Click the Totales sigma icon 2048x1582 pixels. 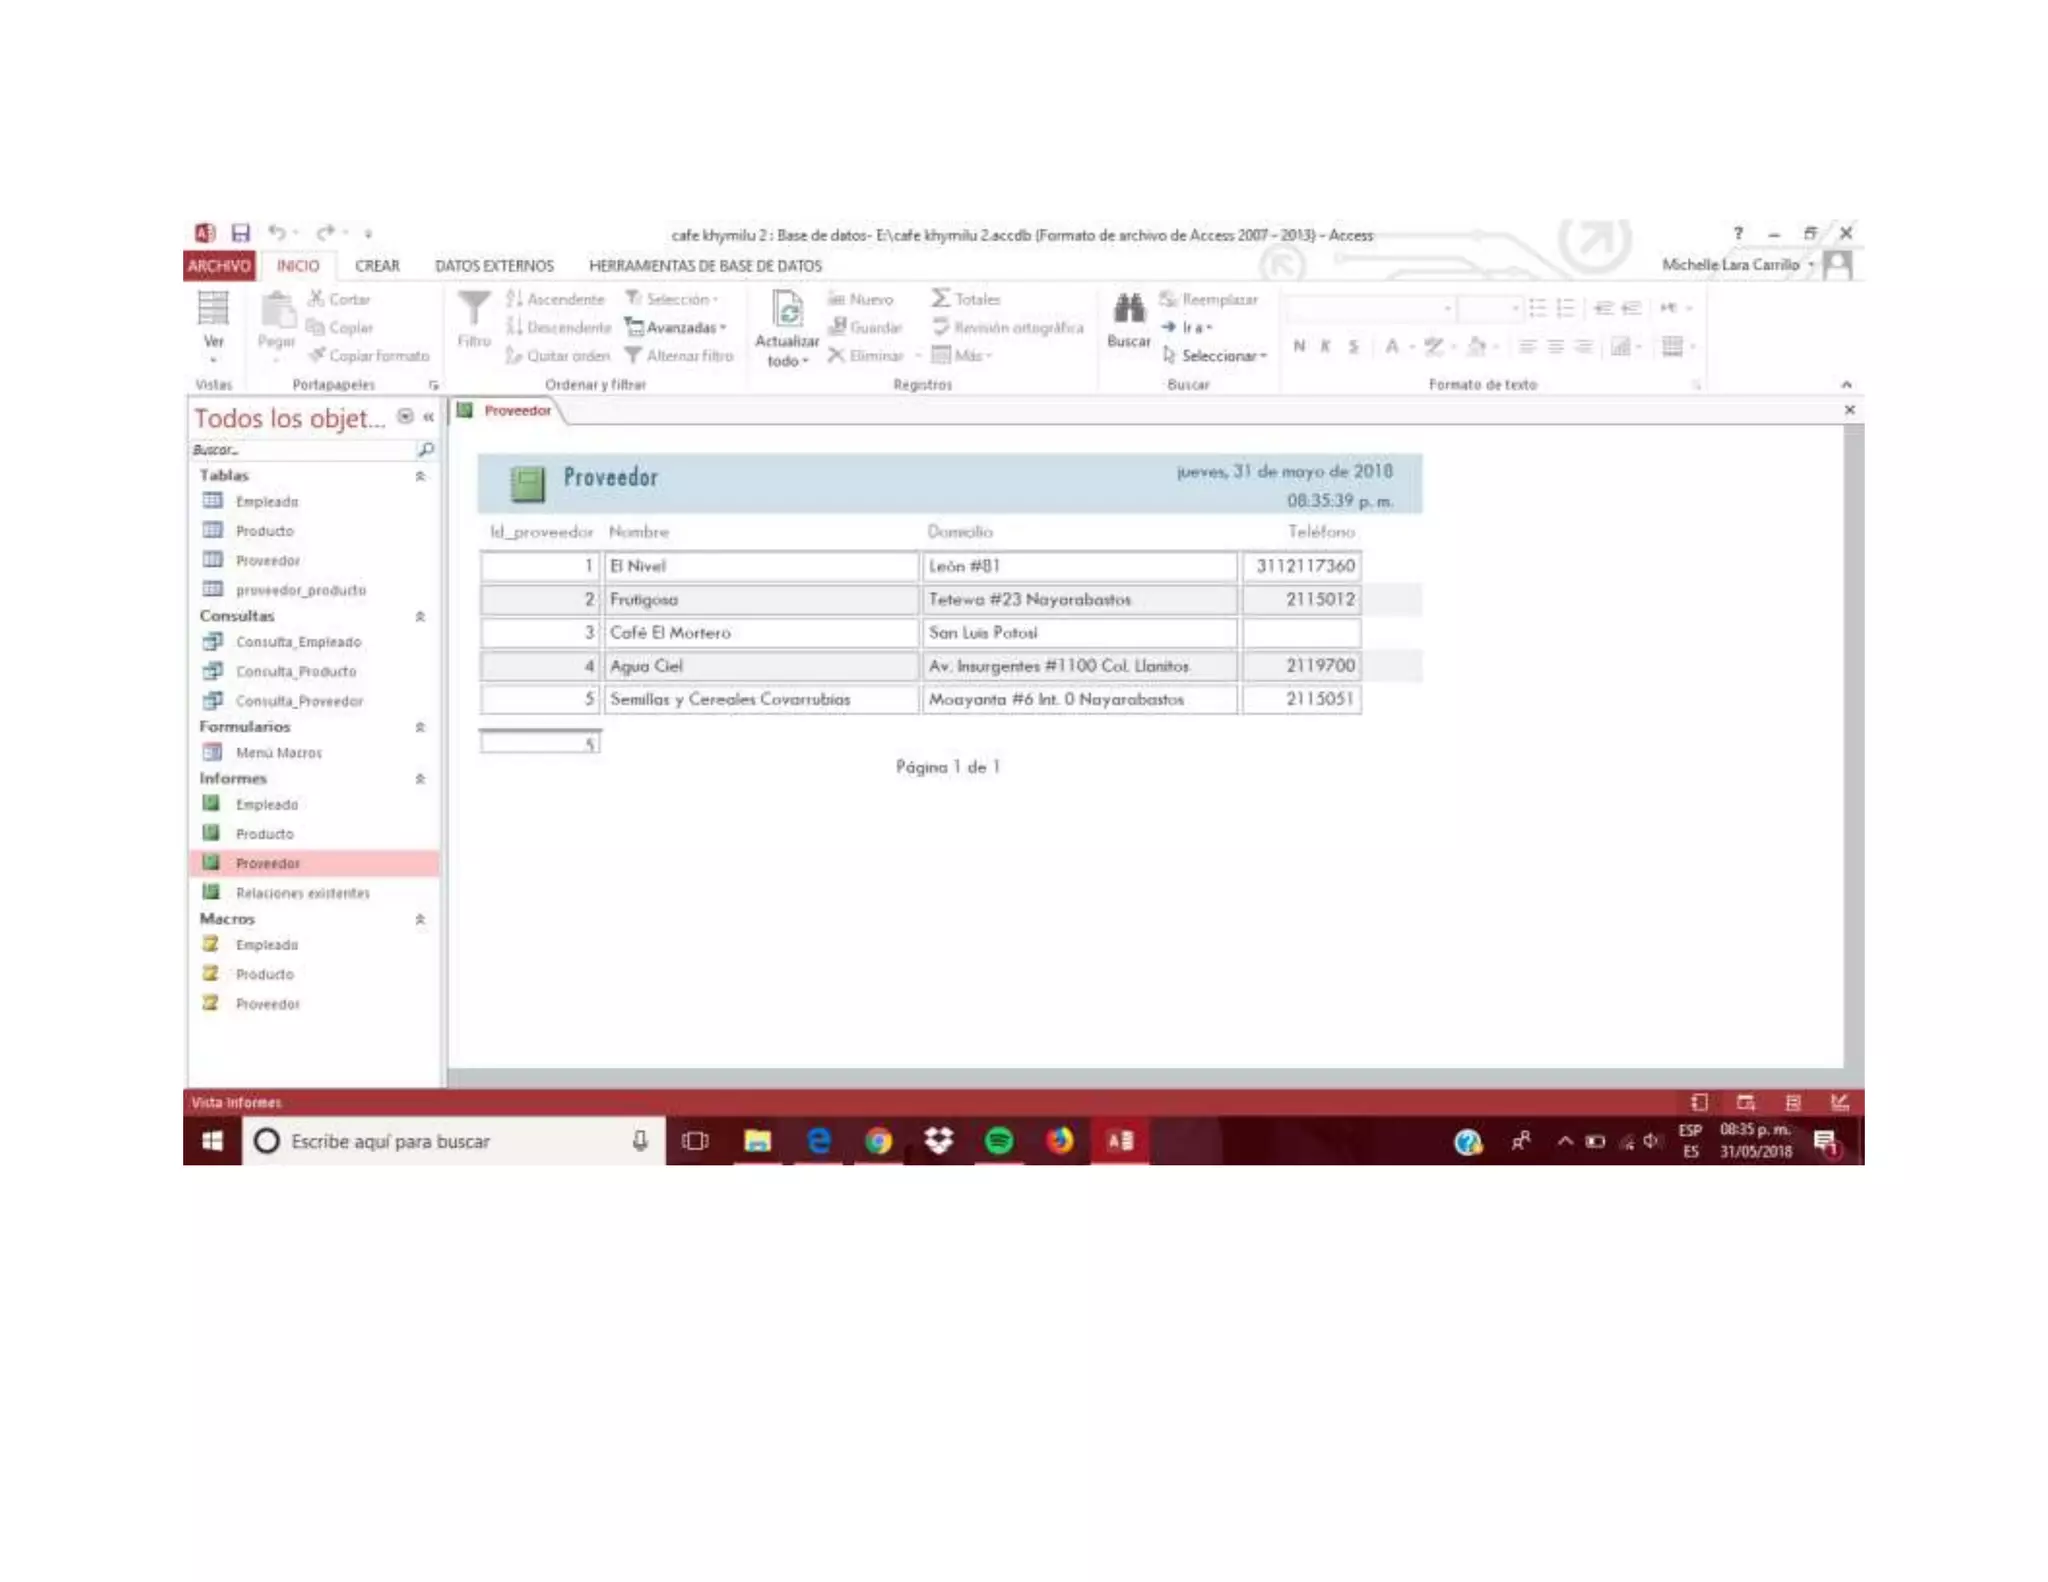pyautogui.click(x=941, y=299)
